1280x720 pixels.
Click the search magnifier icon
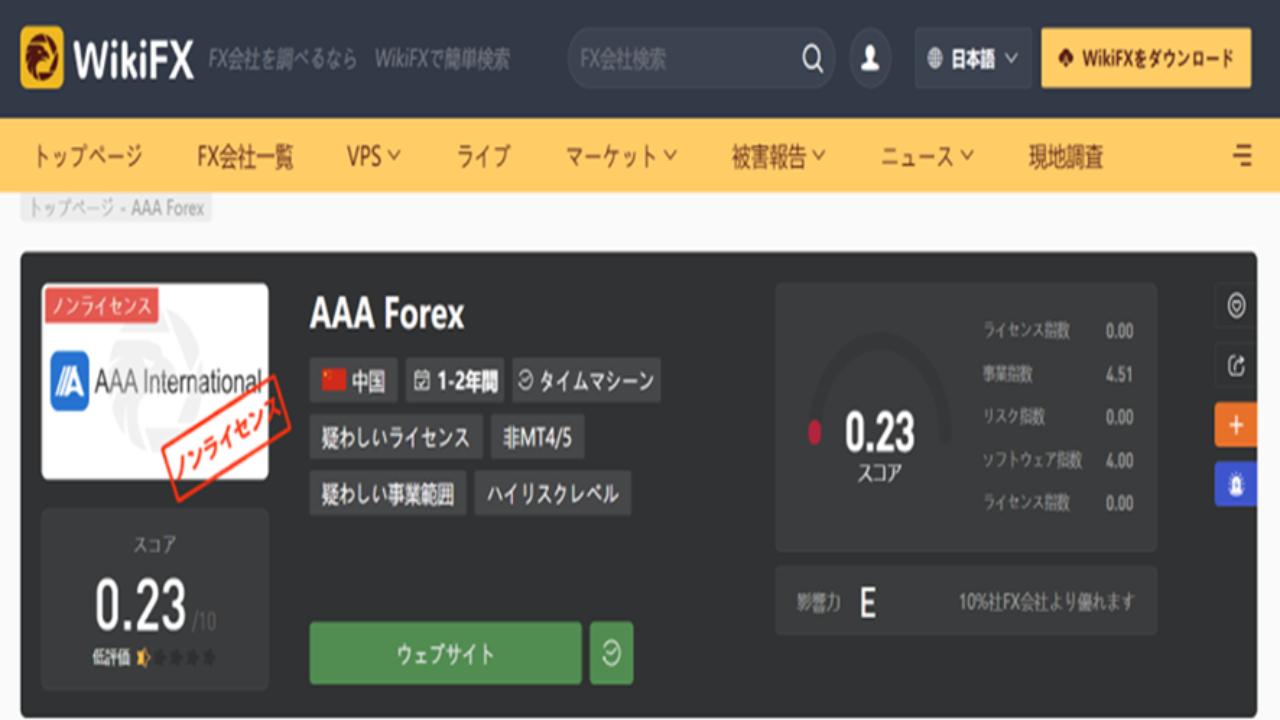(813, 59)
